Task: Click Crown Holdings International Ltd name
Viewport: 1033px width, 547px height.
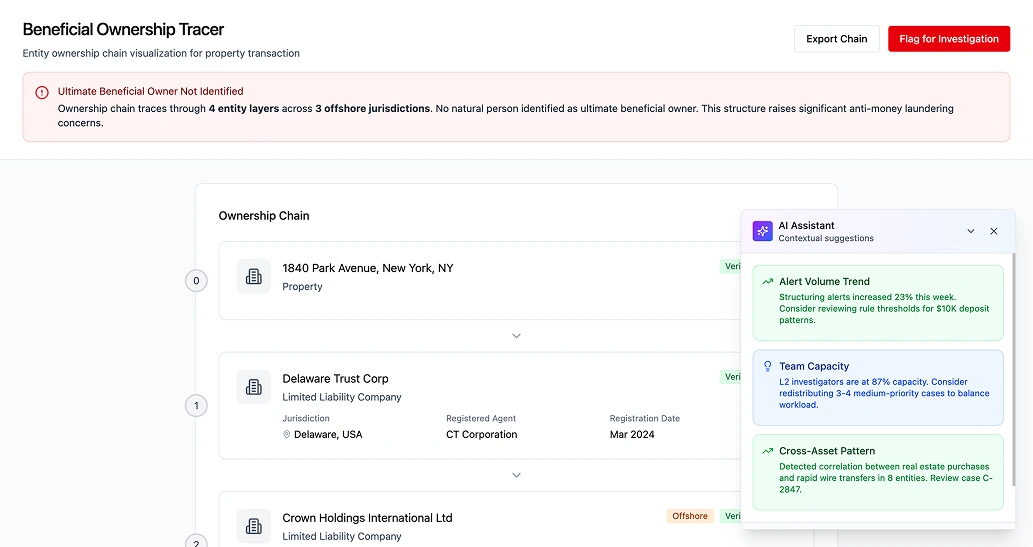Action: [367, 518]
